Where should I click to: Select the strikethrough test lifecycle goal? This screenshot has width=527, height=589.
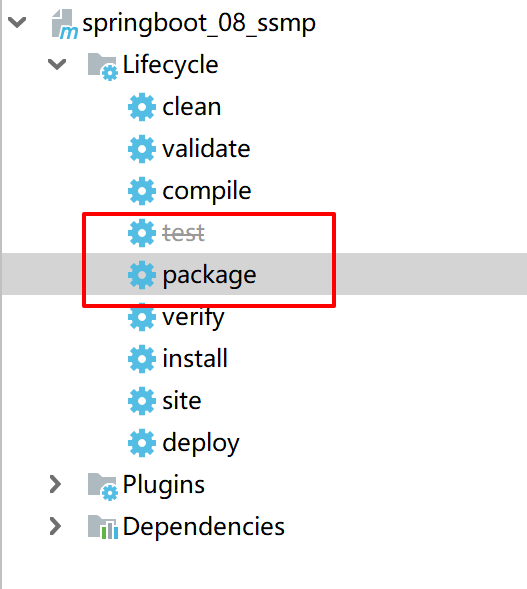point(183,233)
